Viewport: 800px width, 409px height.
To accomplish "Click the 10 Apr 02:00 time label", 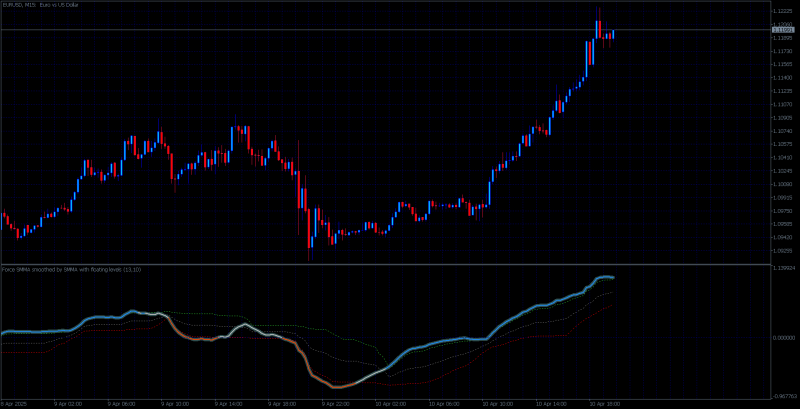I will coord(390,404).
